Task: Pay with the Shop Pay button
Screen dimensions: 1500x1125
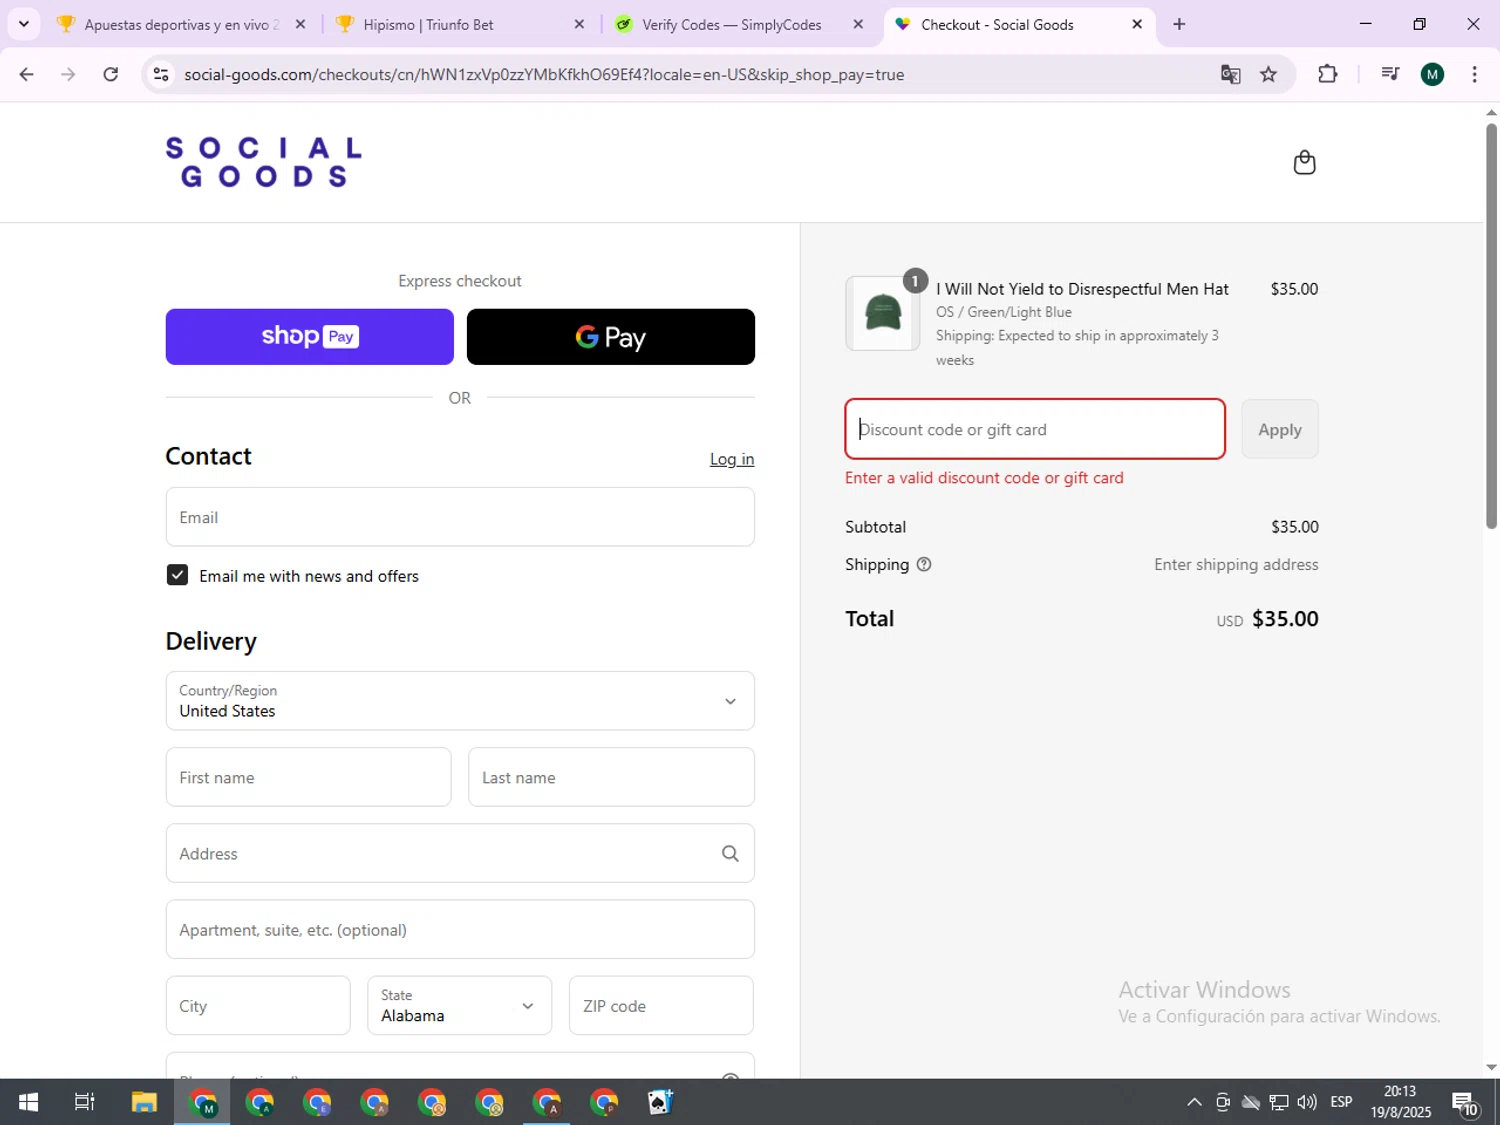Action: 309,337
